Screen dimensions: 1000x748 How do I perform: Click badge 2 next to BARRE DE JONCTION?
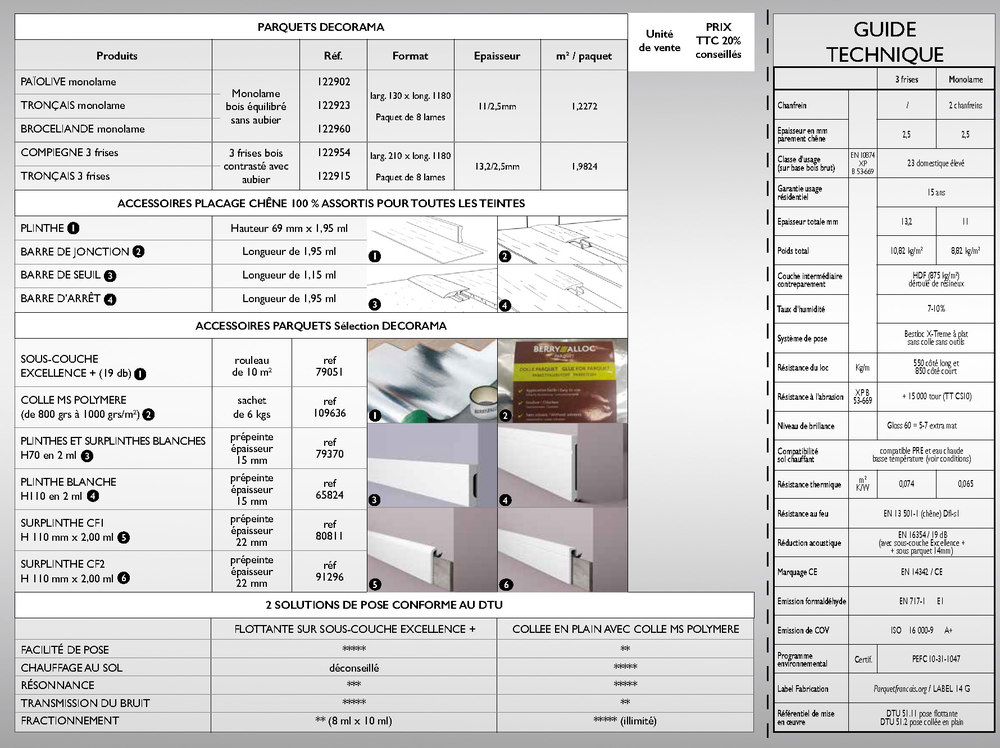point(139,252)
